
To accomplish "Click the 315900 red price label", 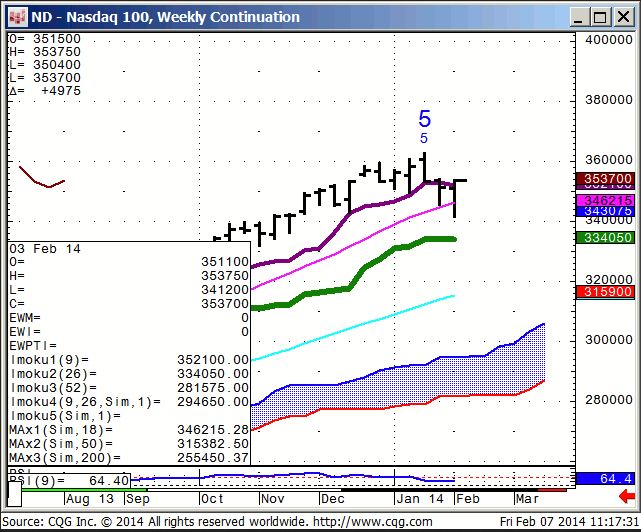I will pyautogui.click(x=605, y=292).
